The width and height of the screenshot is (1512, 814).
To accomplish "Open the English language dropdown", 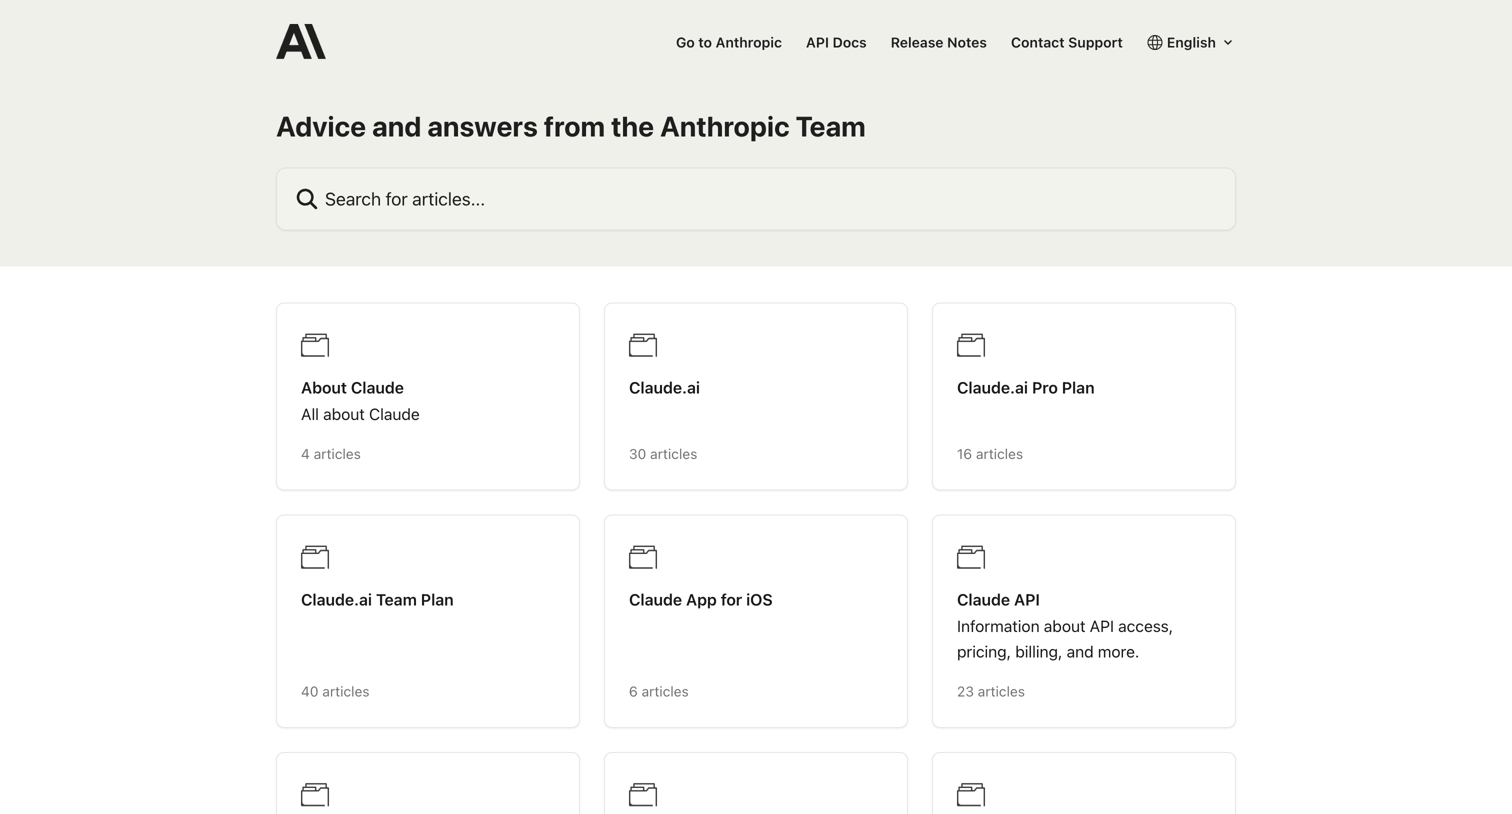I will [x=1190, y=42].
